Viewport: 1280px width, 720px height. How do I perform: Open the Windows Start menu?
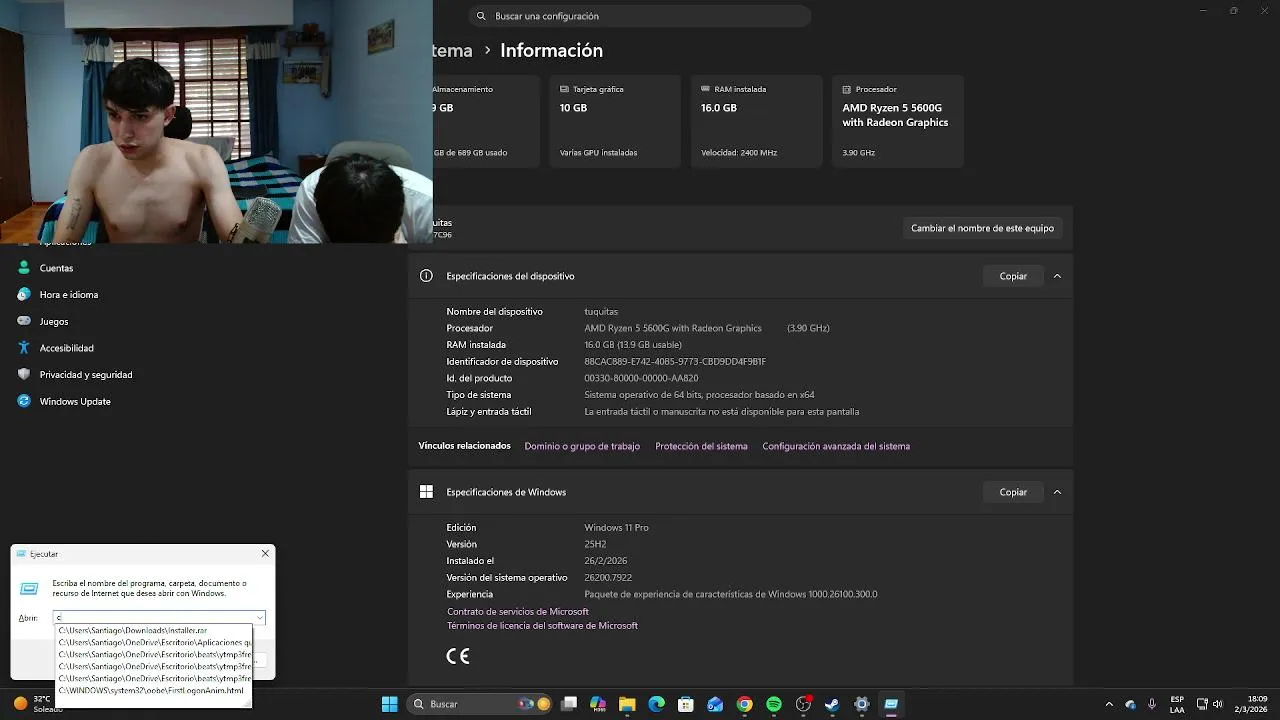point(390,704)
